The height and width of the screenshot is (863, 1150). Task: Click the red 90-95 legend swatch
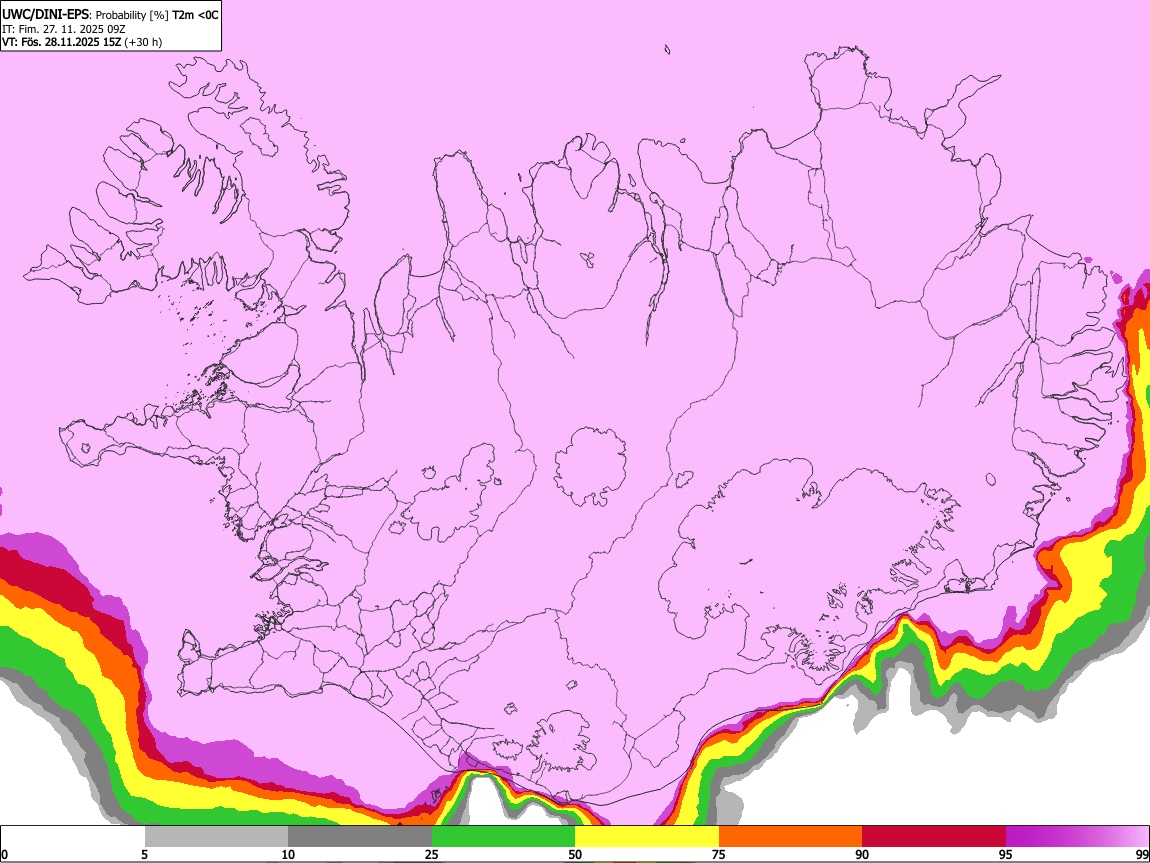pos(934,837)
